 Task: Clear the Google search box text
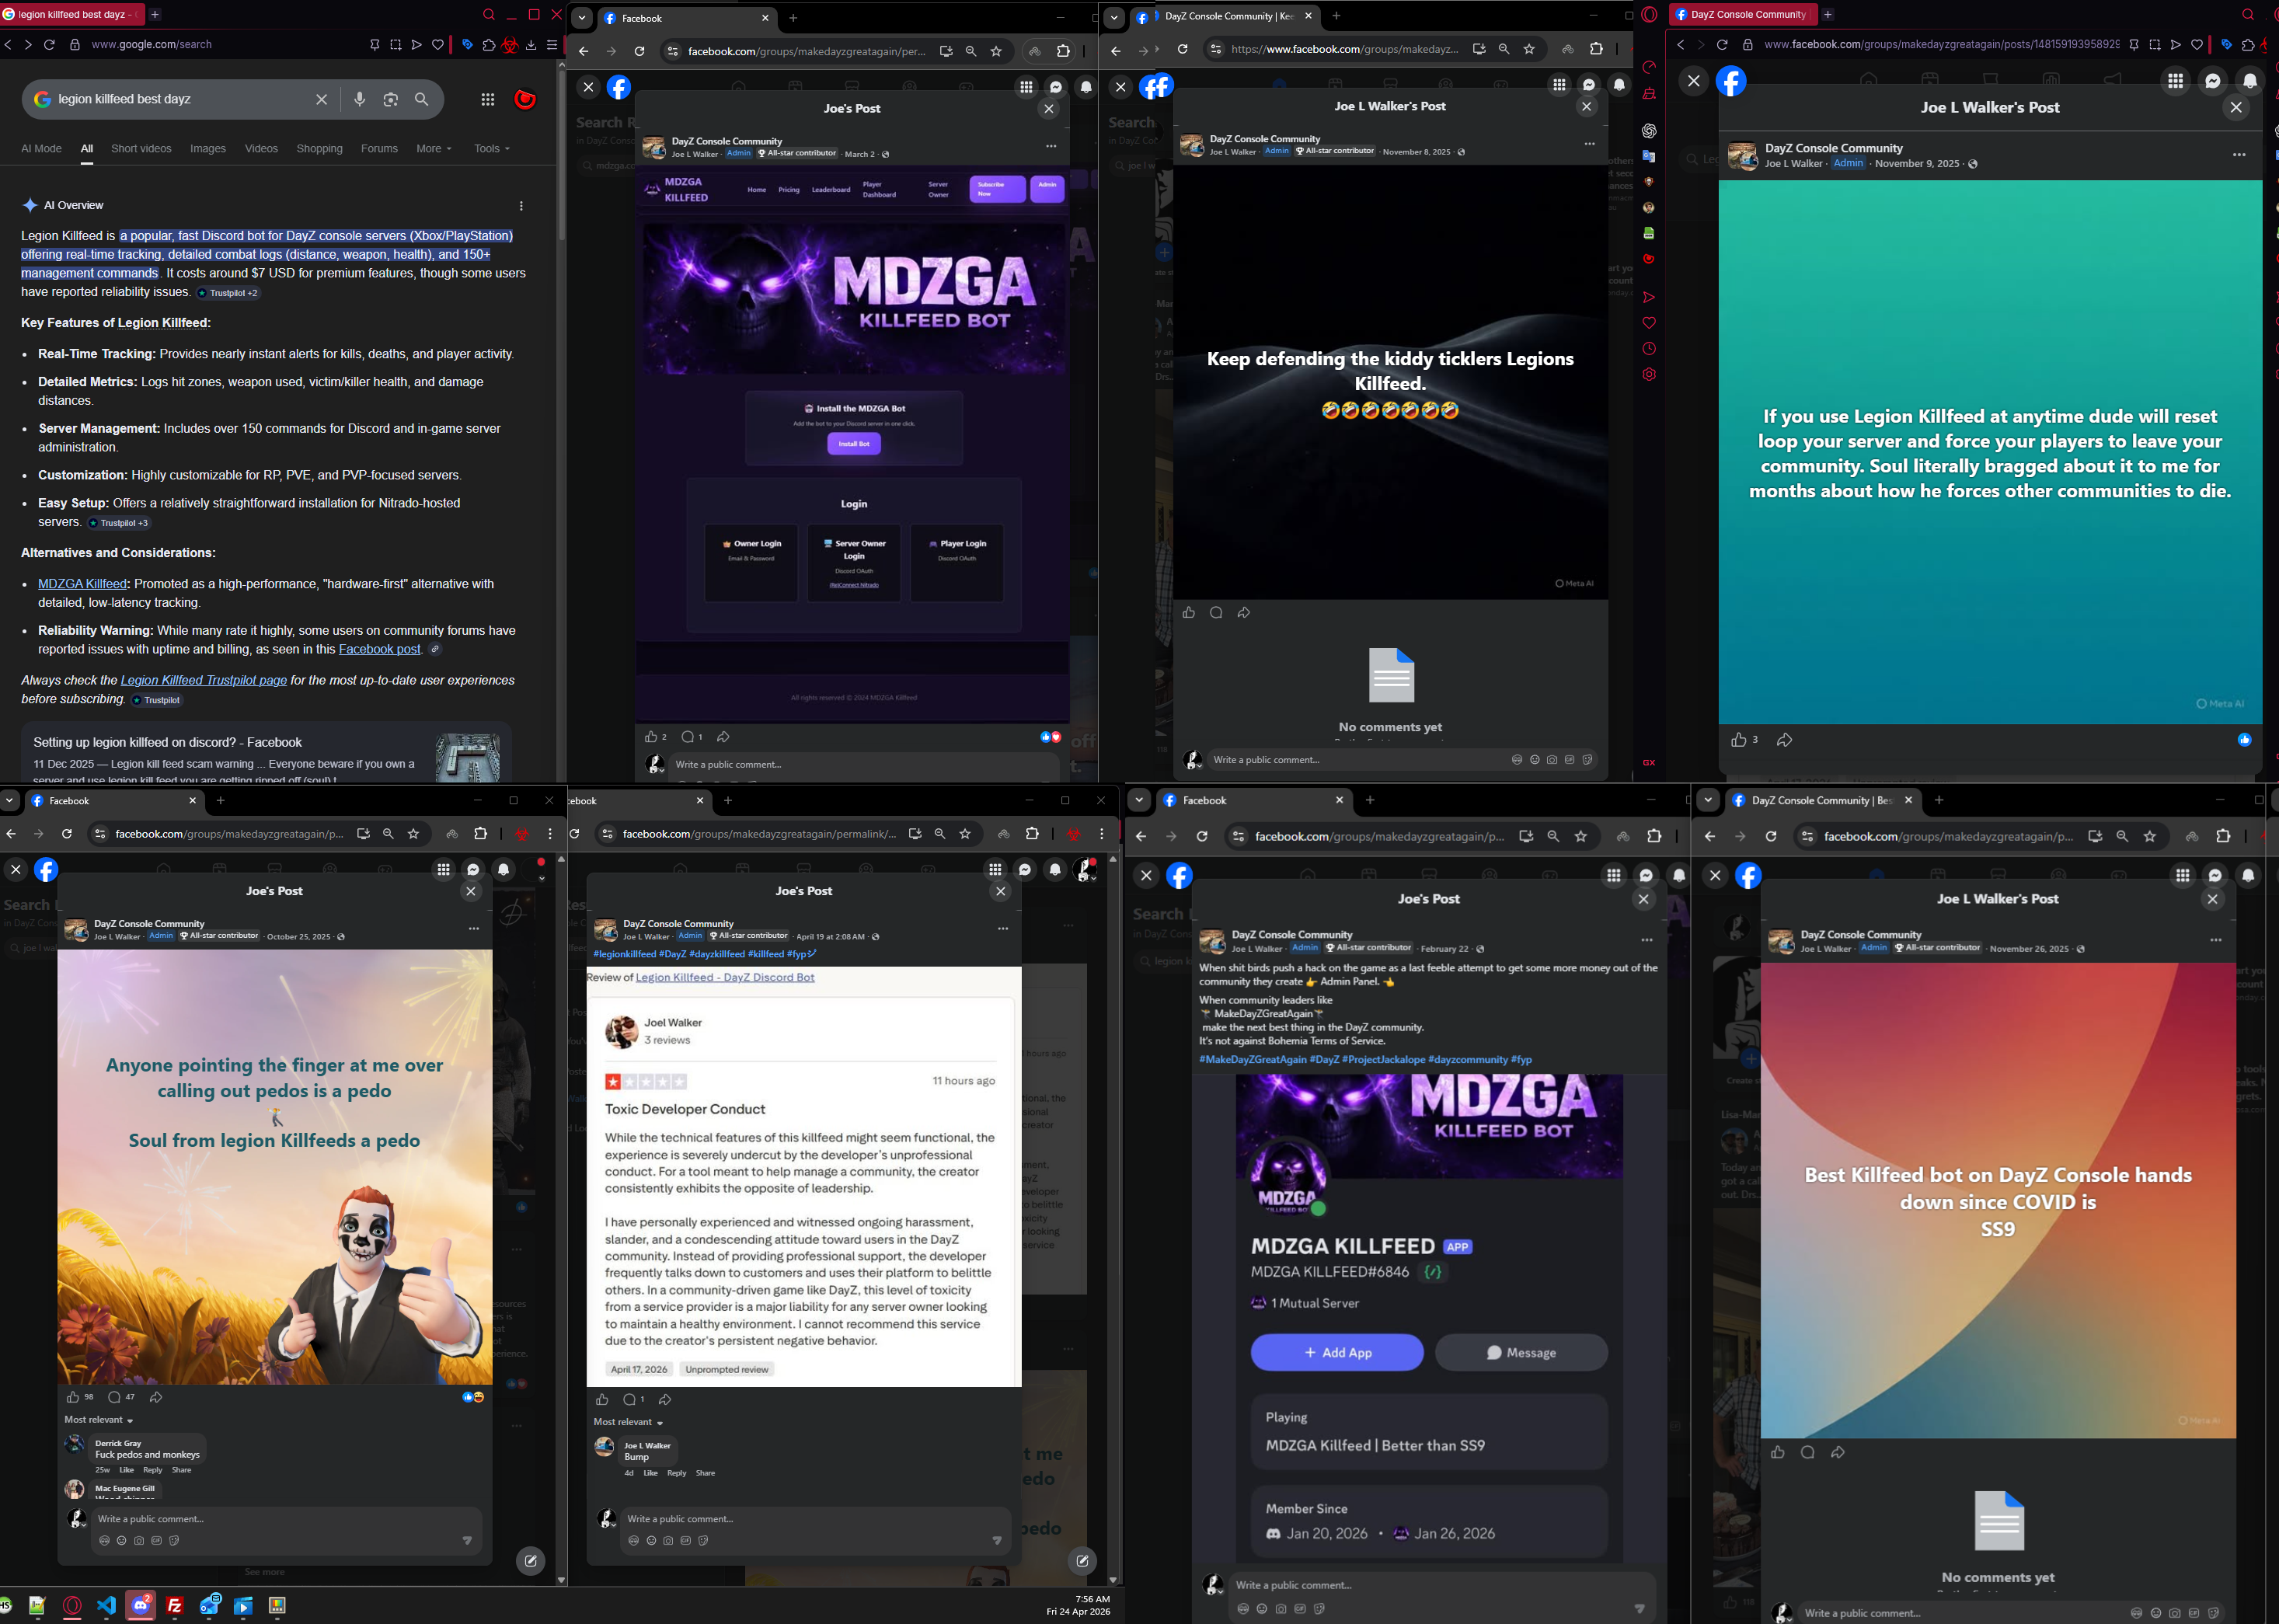point(321,99)
